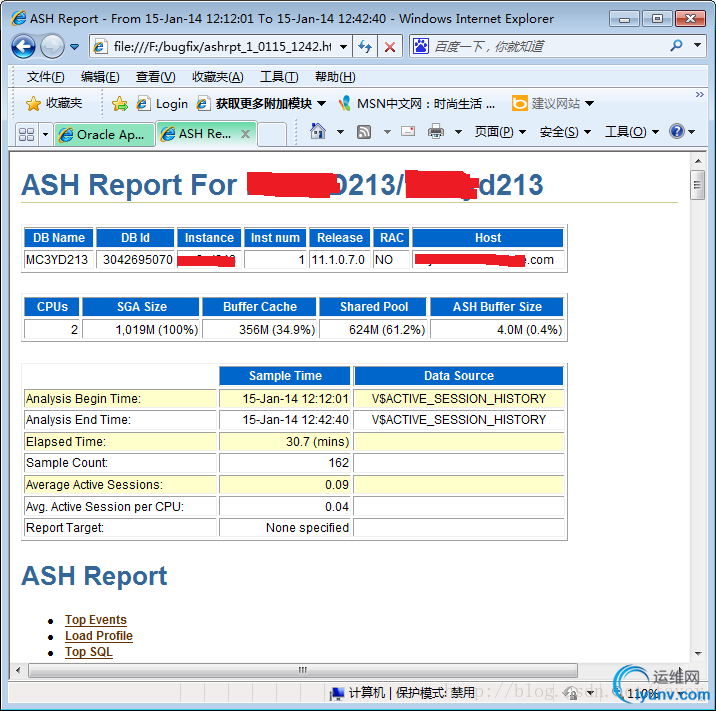The image size is (716, 711).
Task: Click the empty New Tab button
Action: [272, 134]
